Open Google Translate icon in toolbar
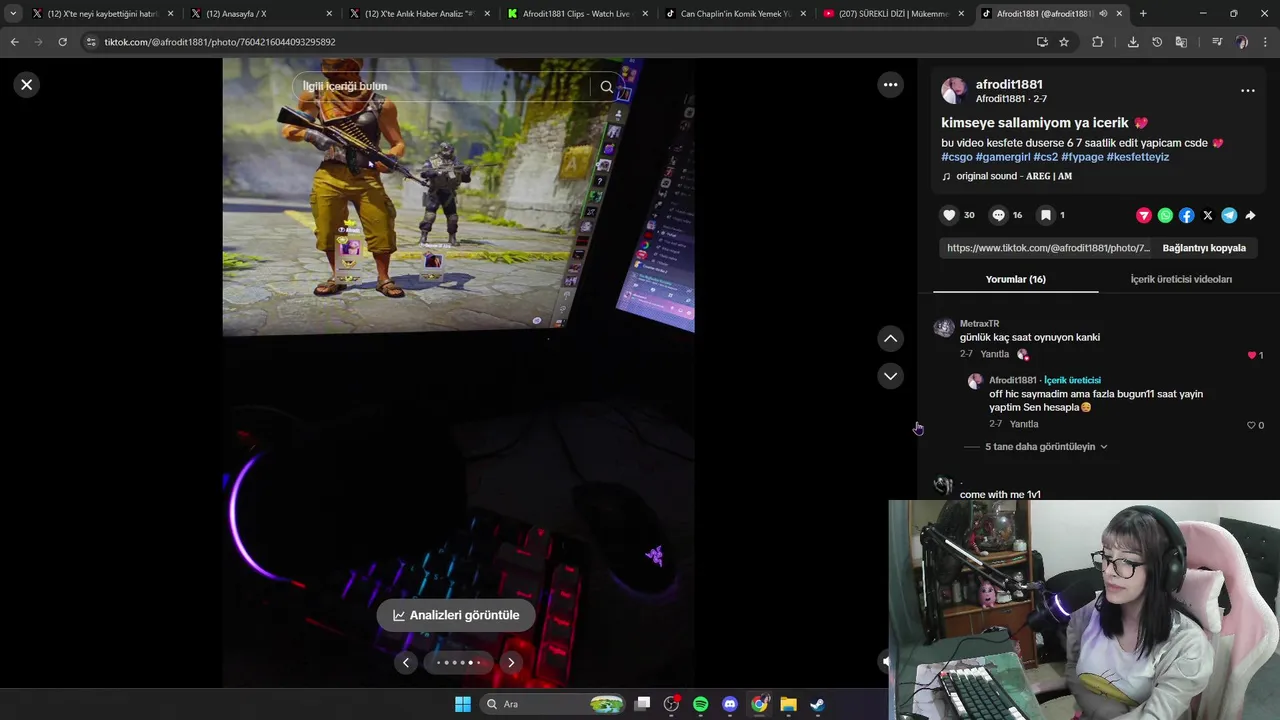Image resolution: width=1280 pixels, height=720 pixels. point(1181,42)
